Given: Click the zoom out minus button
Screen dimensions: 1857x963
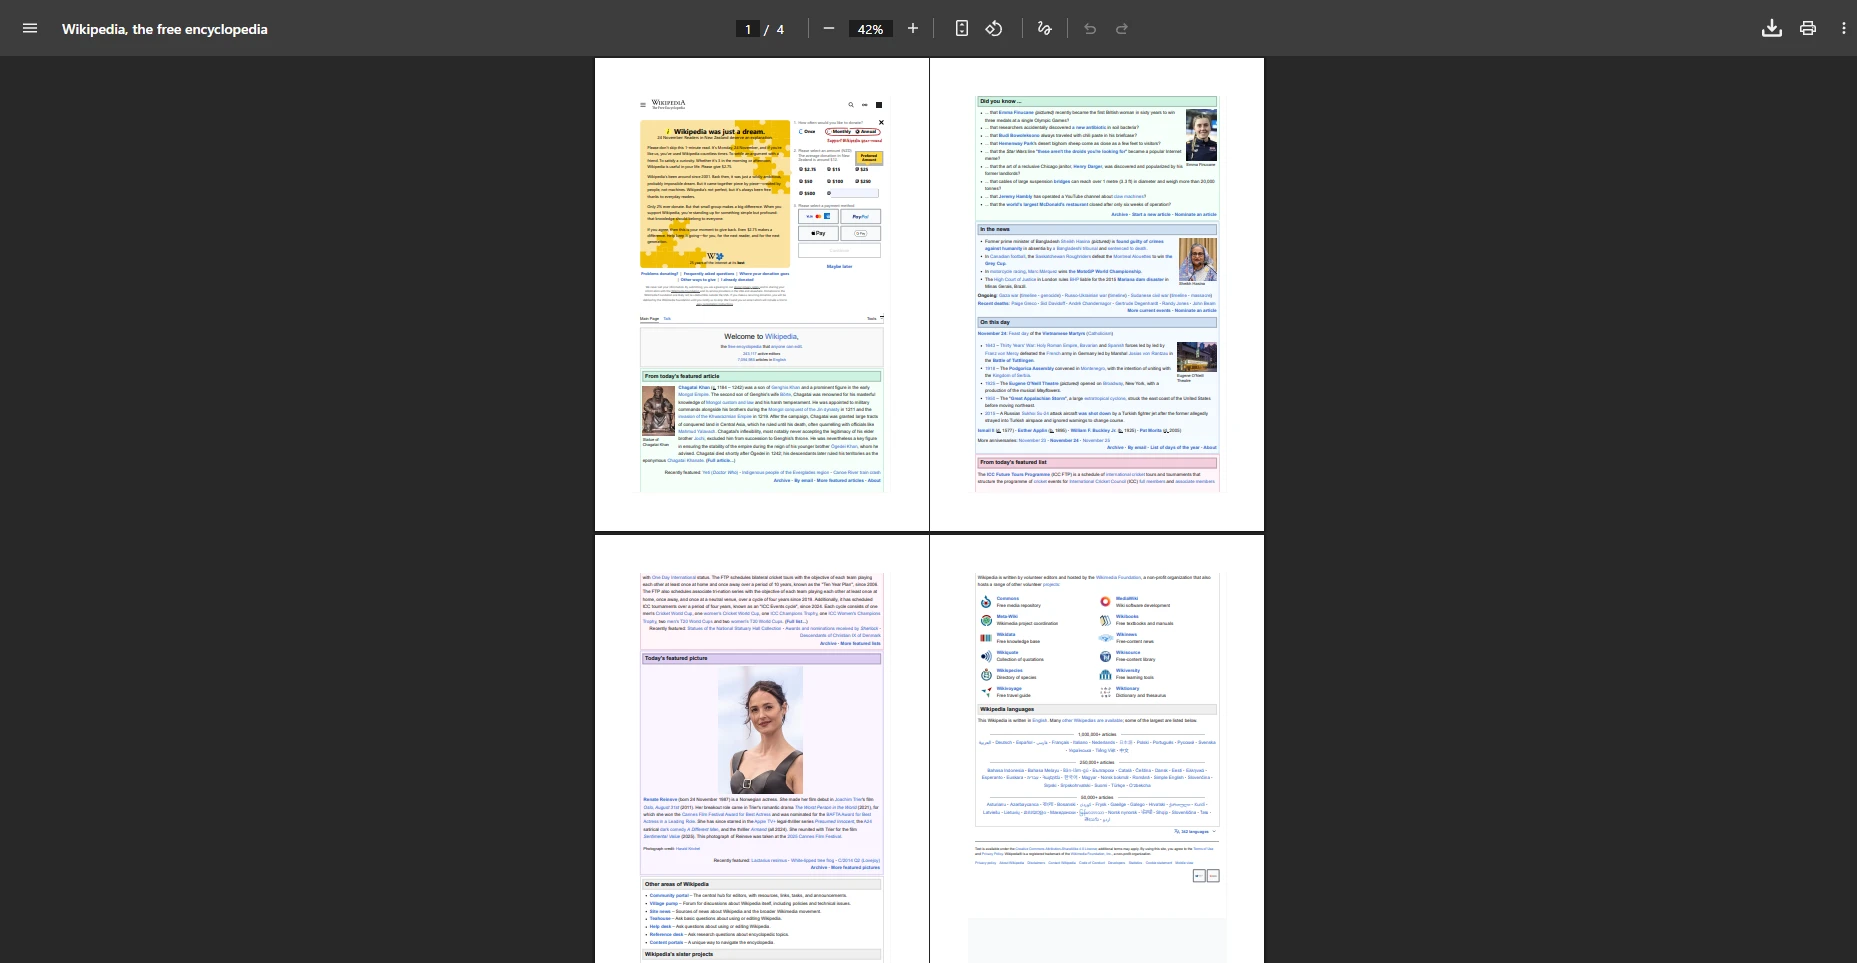Looking at the screenshot, I should [x=829, y=29].
